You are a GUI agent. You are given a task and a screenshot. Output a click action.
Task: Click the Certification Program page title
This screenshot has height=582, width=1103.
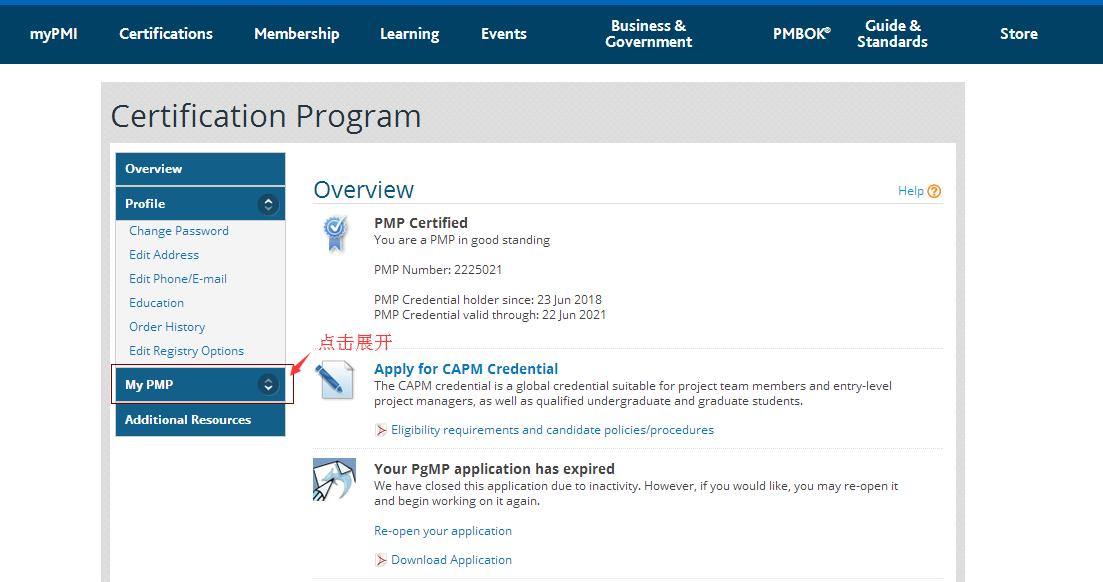pyautogui.click(x=266, y=116)
